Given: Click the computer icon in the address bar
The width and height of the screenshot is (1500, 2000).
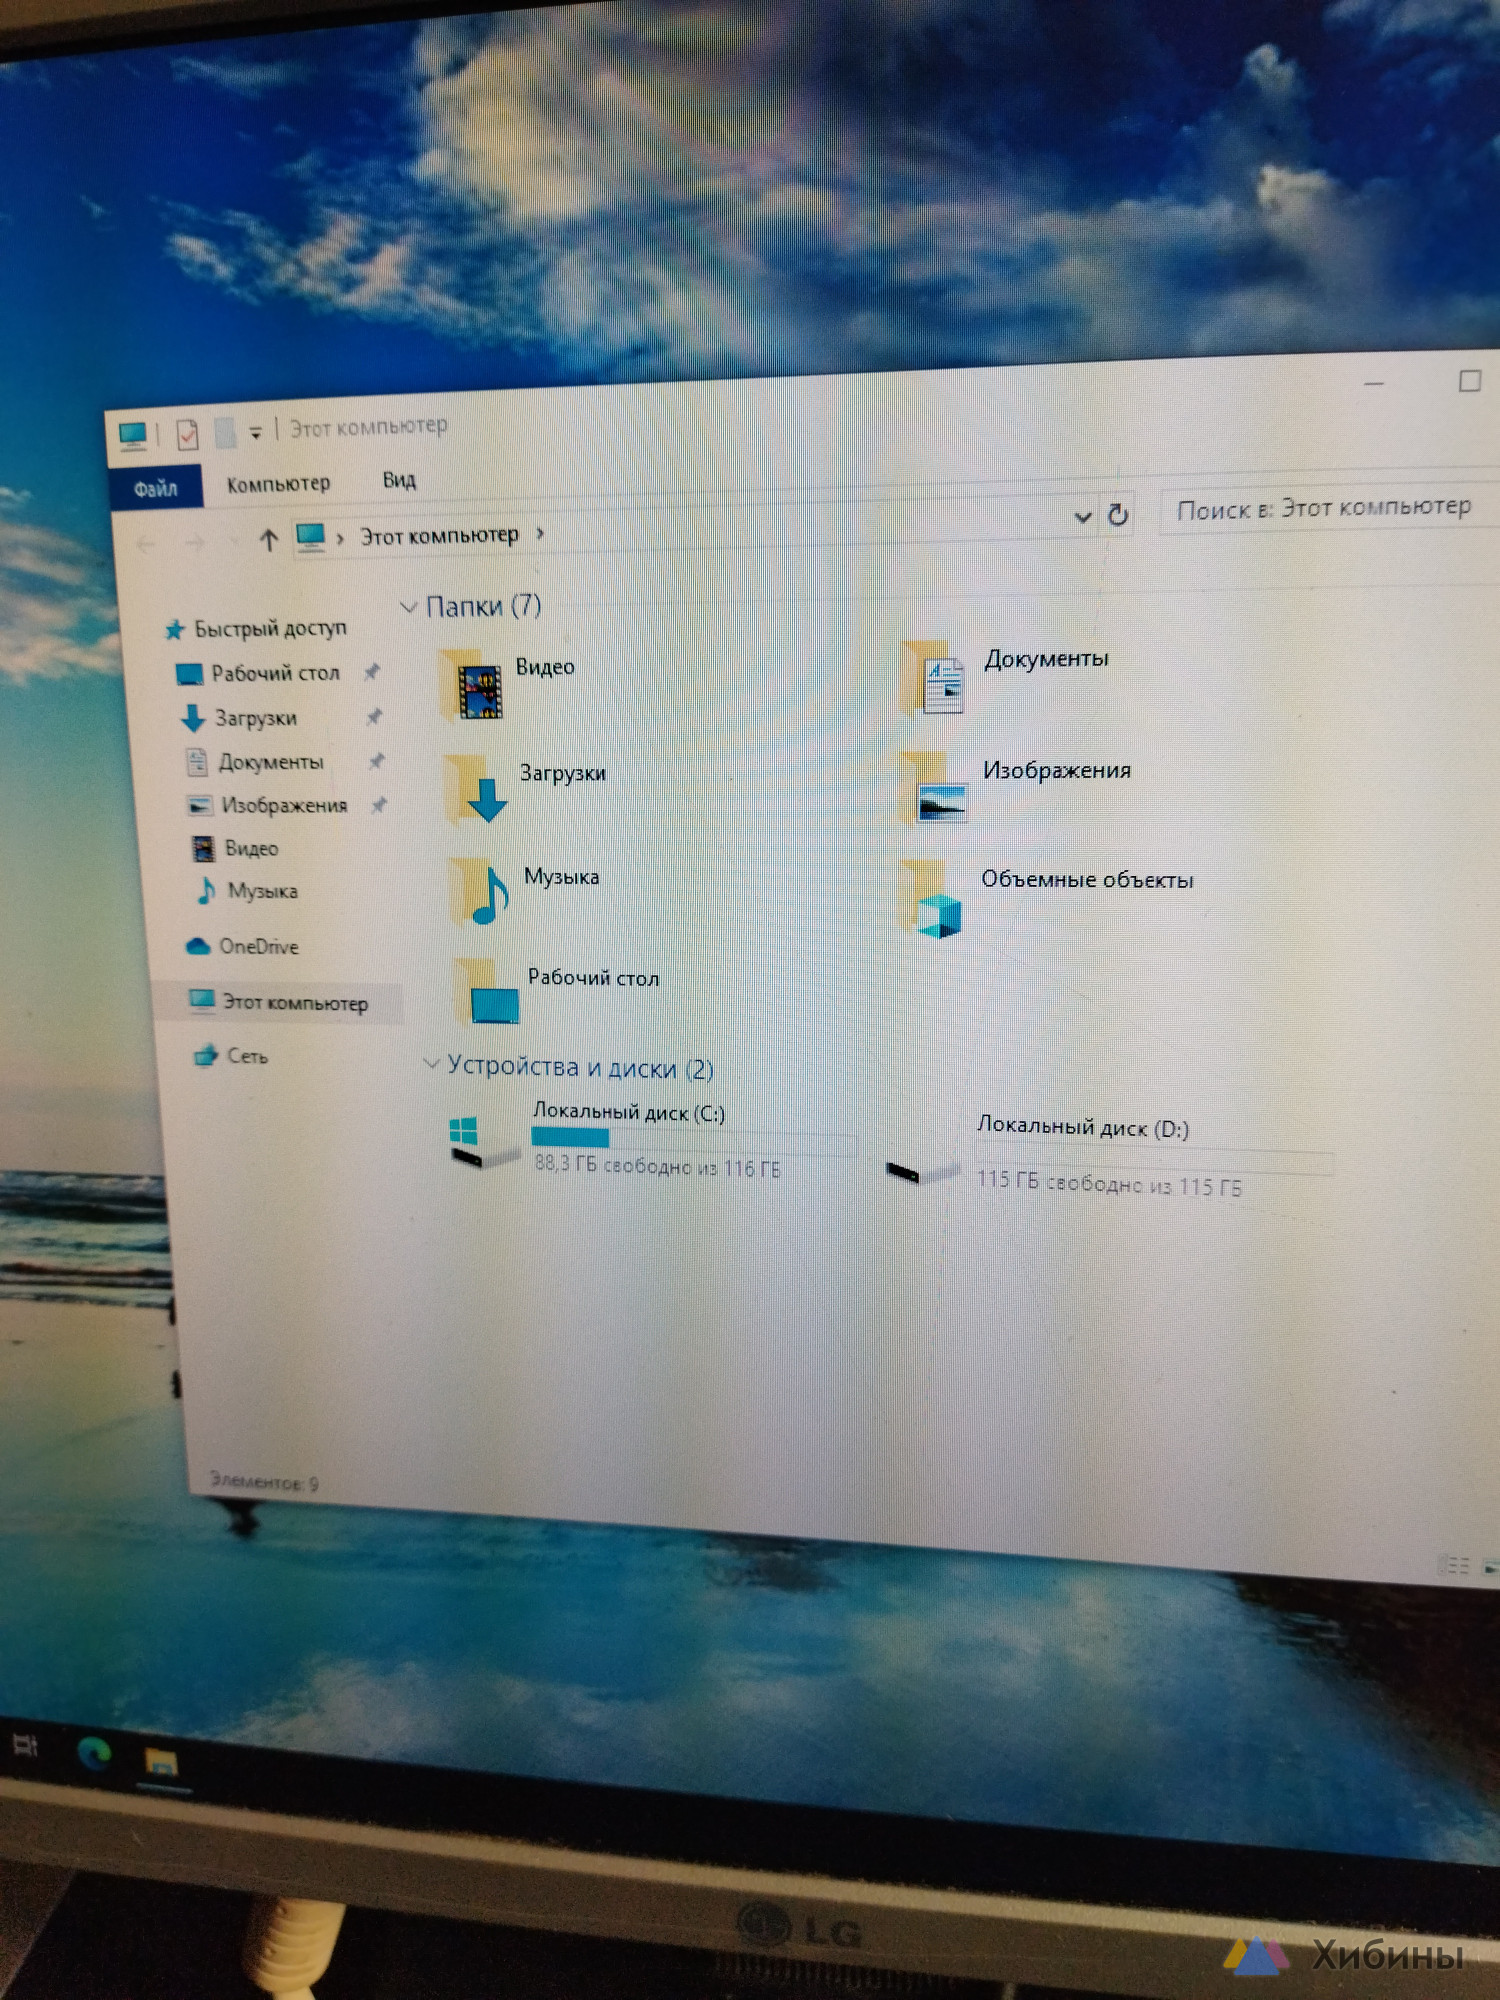Looking at the screenshot, I should (311, 538).
